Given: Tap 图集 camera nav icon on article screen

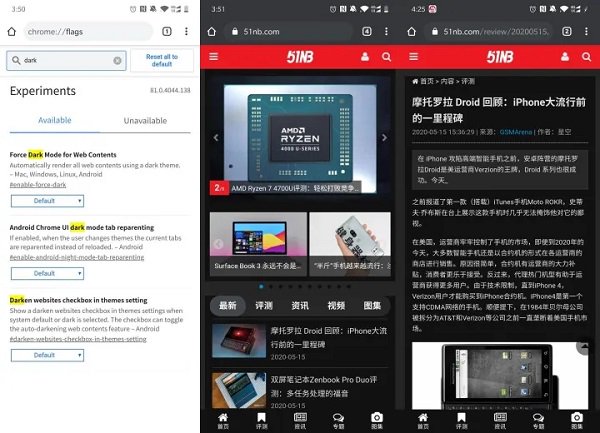Looking at the screenshot, I should click(x=577, y=421).
